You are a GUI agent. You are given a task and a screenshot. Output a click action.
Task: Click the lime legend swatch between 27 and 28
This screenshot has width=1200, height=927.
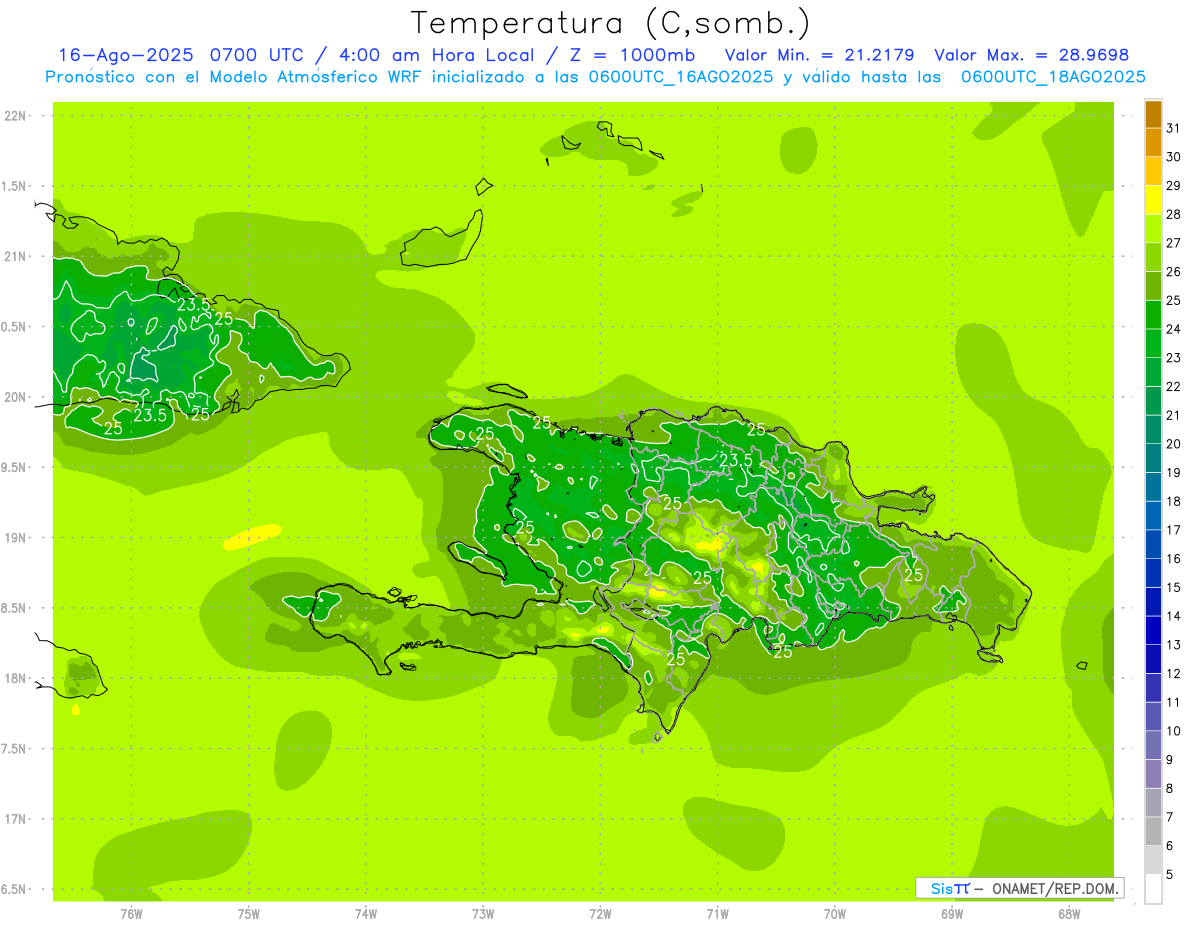(1153, 228)
